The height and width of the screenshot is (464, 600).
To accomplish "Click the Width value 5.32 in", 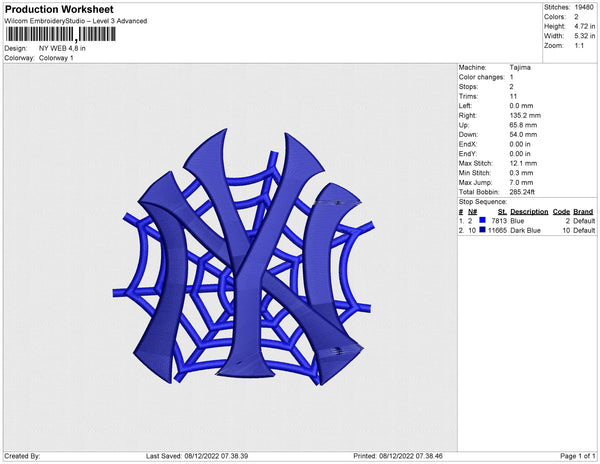I will point(584,36).
